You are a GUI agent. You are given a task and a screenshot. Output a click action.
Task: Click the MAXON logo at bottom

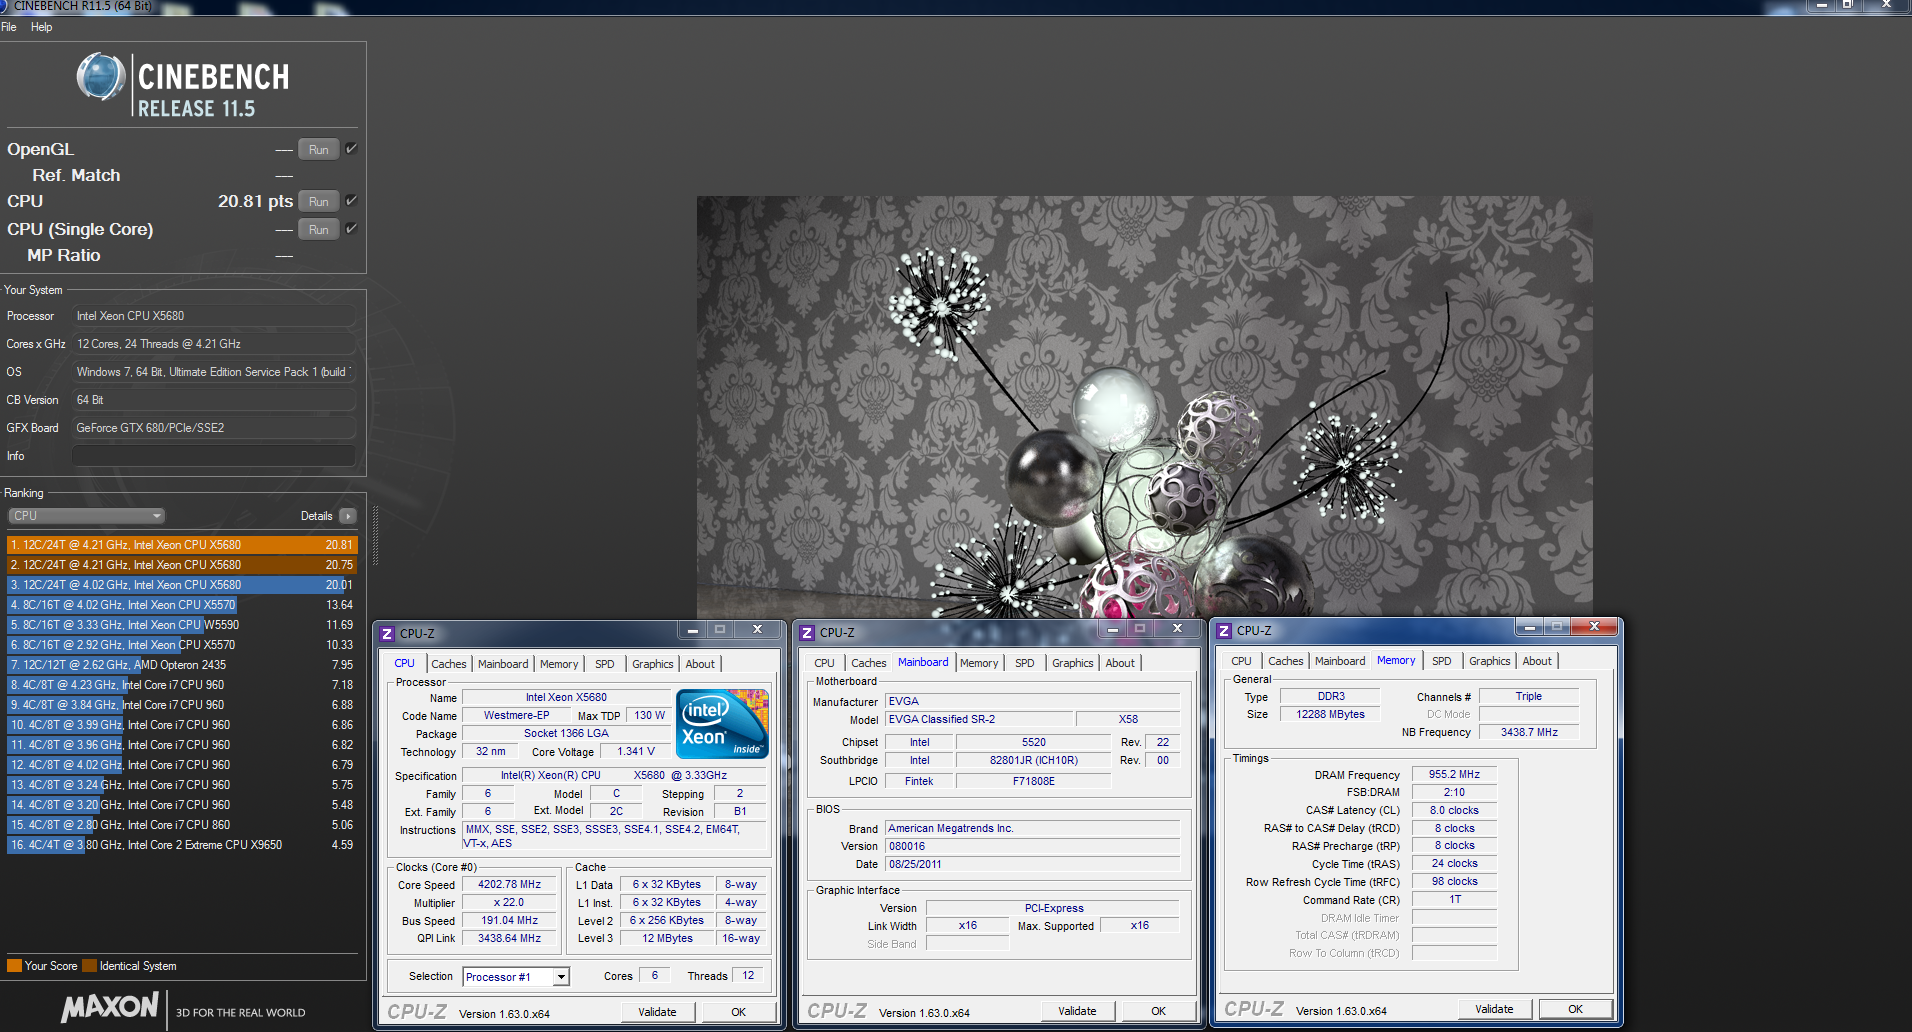110,1008
